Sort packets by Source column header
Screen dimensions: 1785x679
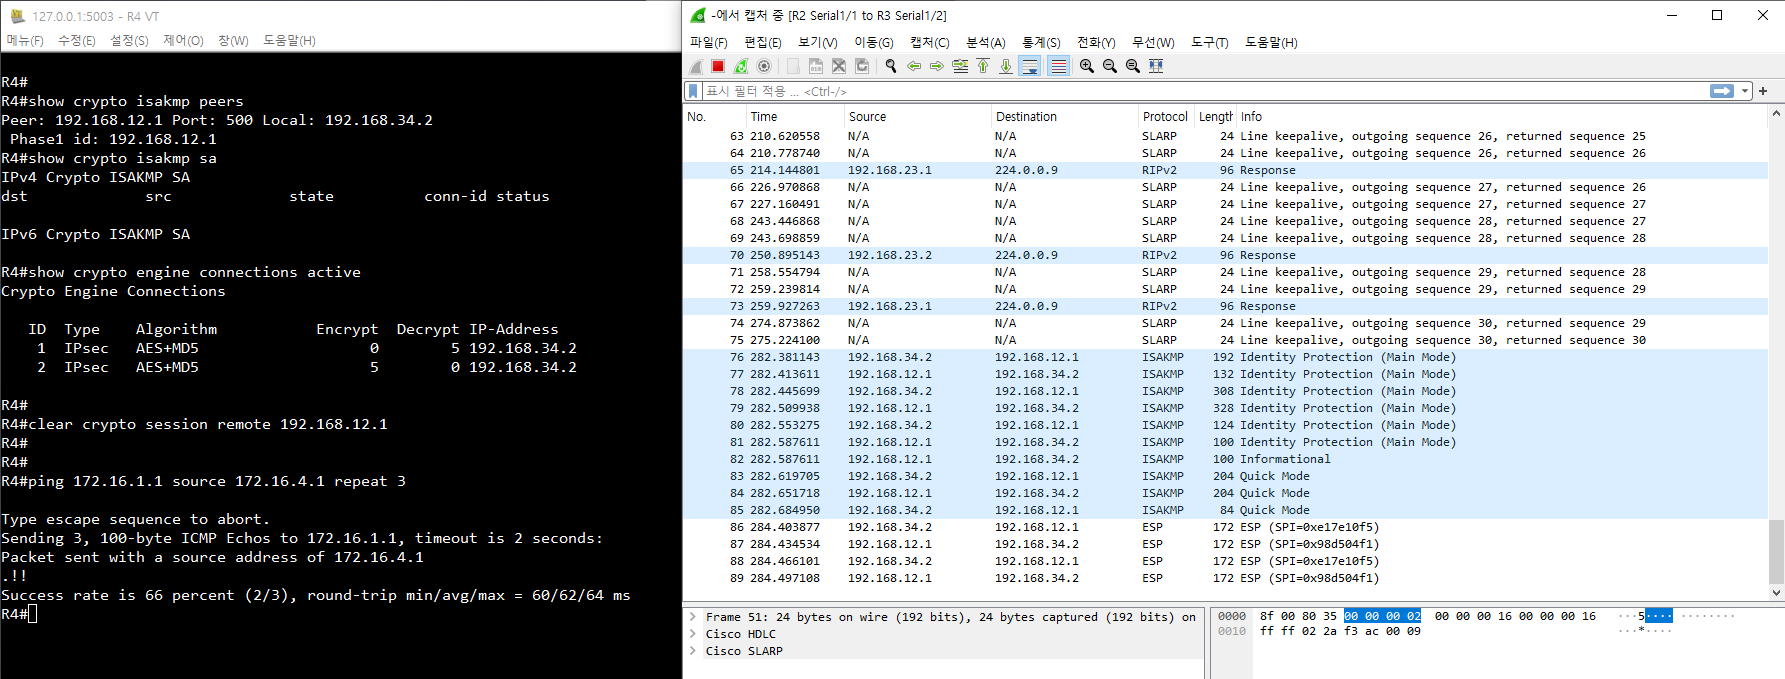(x=917, y=117)
